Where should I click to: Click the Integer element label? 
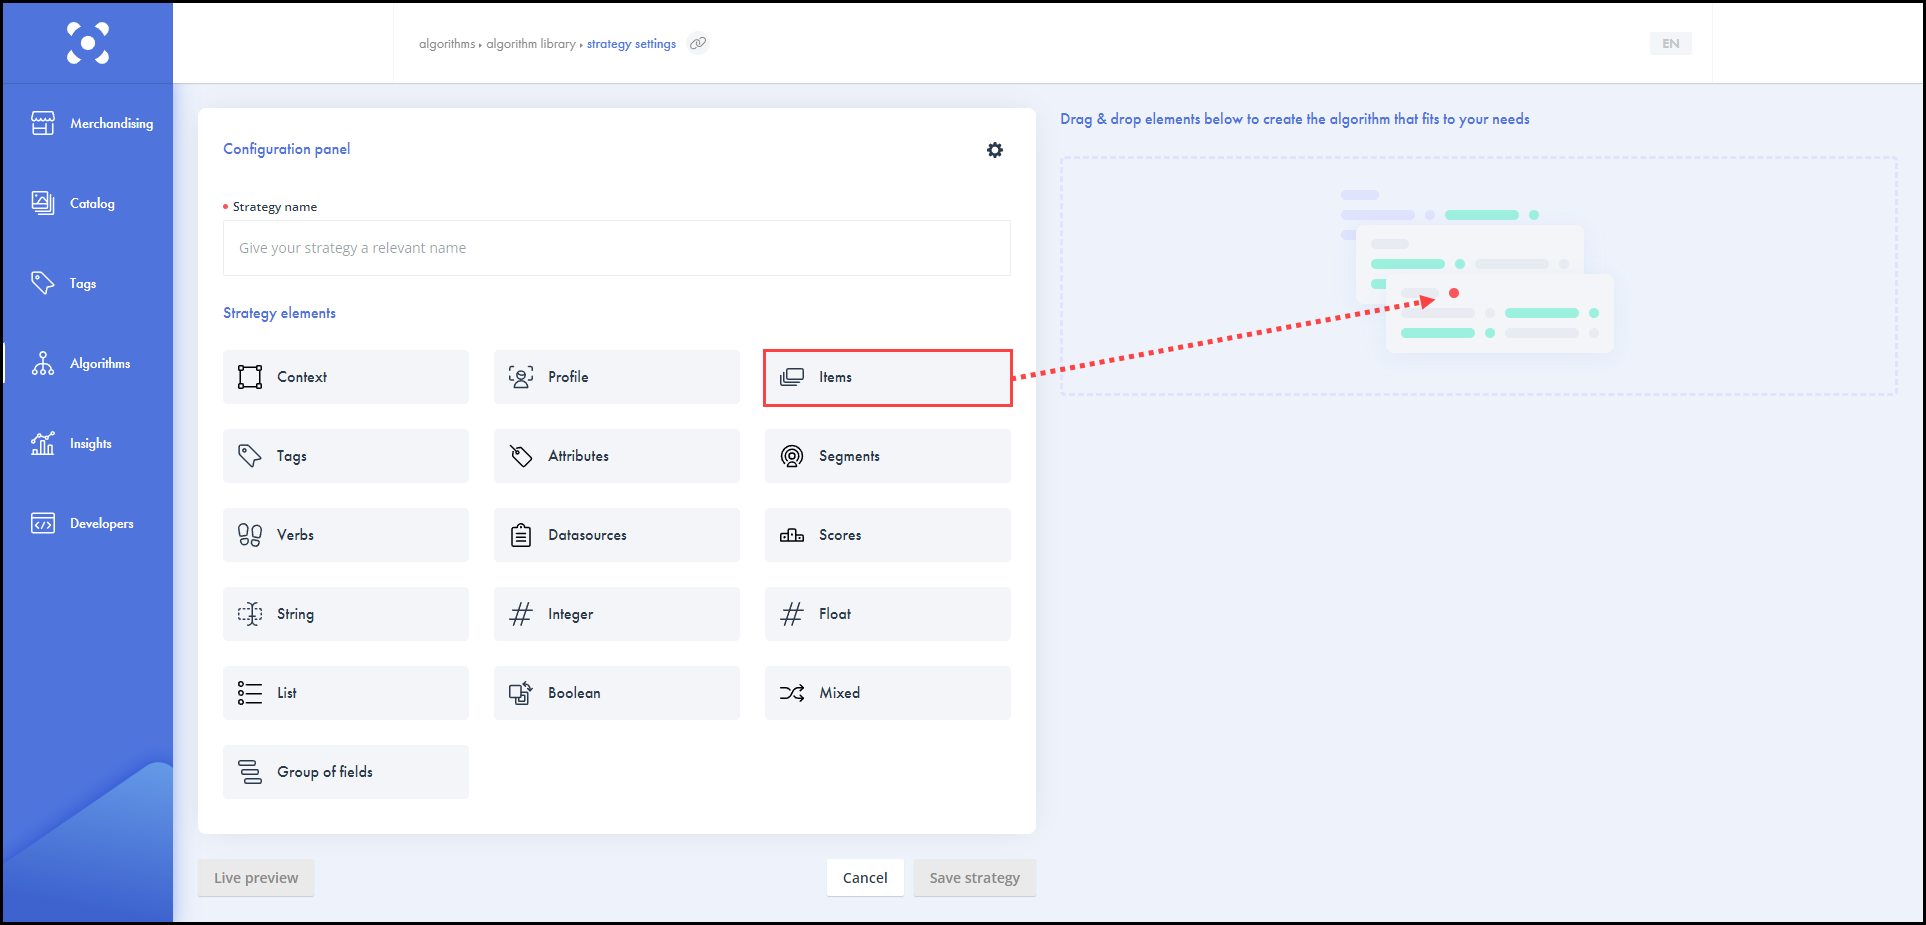pos(570,614)
